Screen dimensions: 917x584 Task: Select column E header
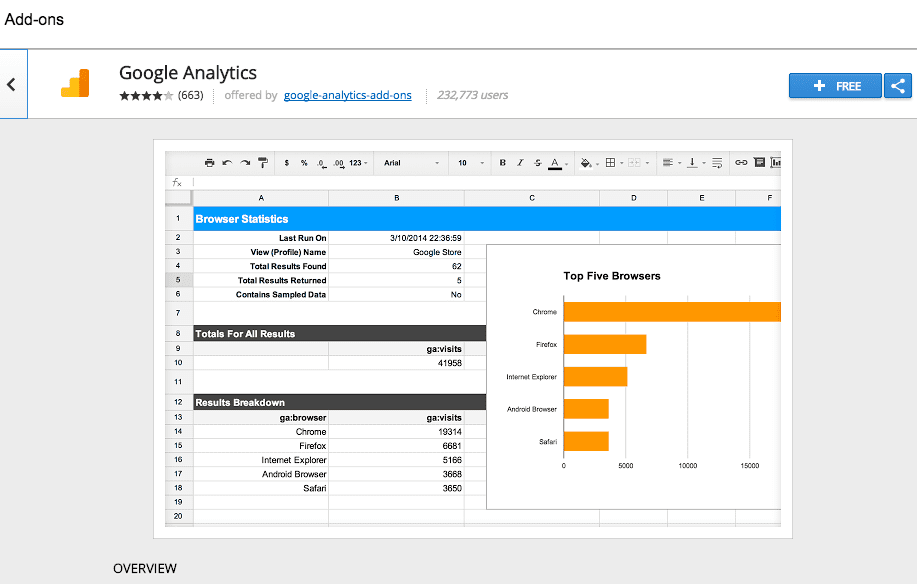click(701, 198)
